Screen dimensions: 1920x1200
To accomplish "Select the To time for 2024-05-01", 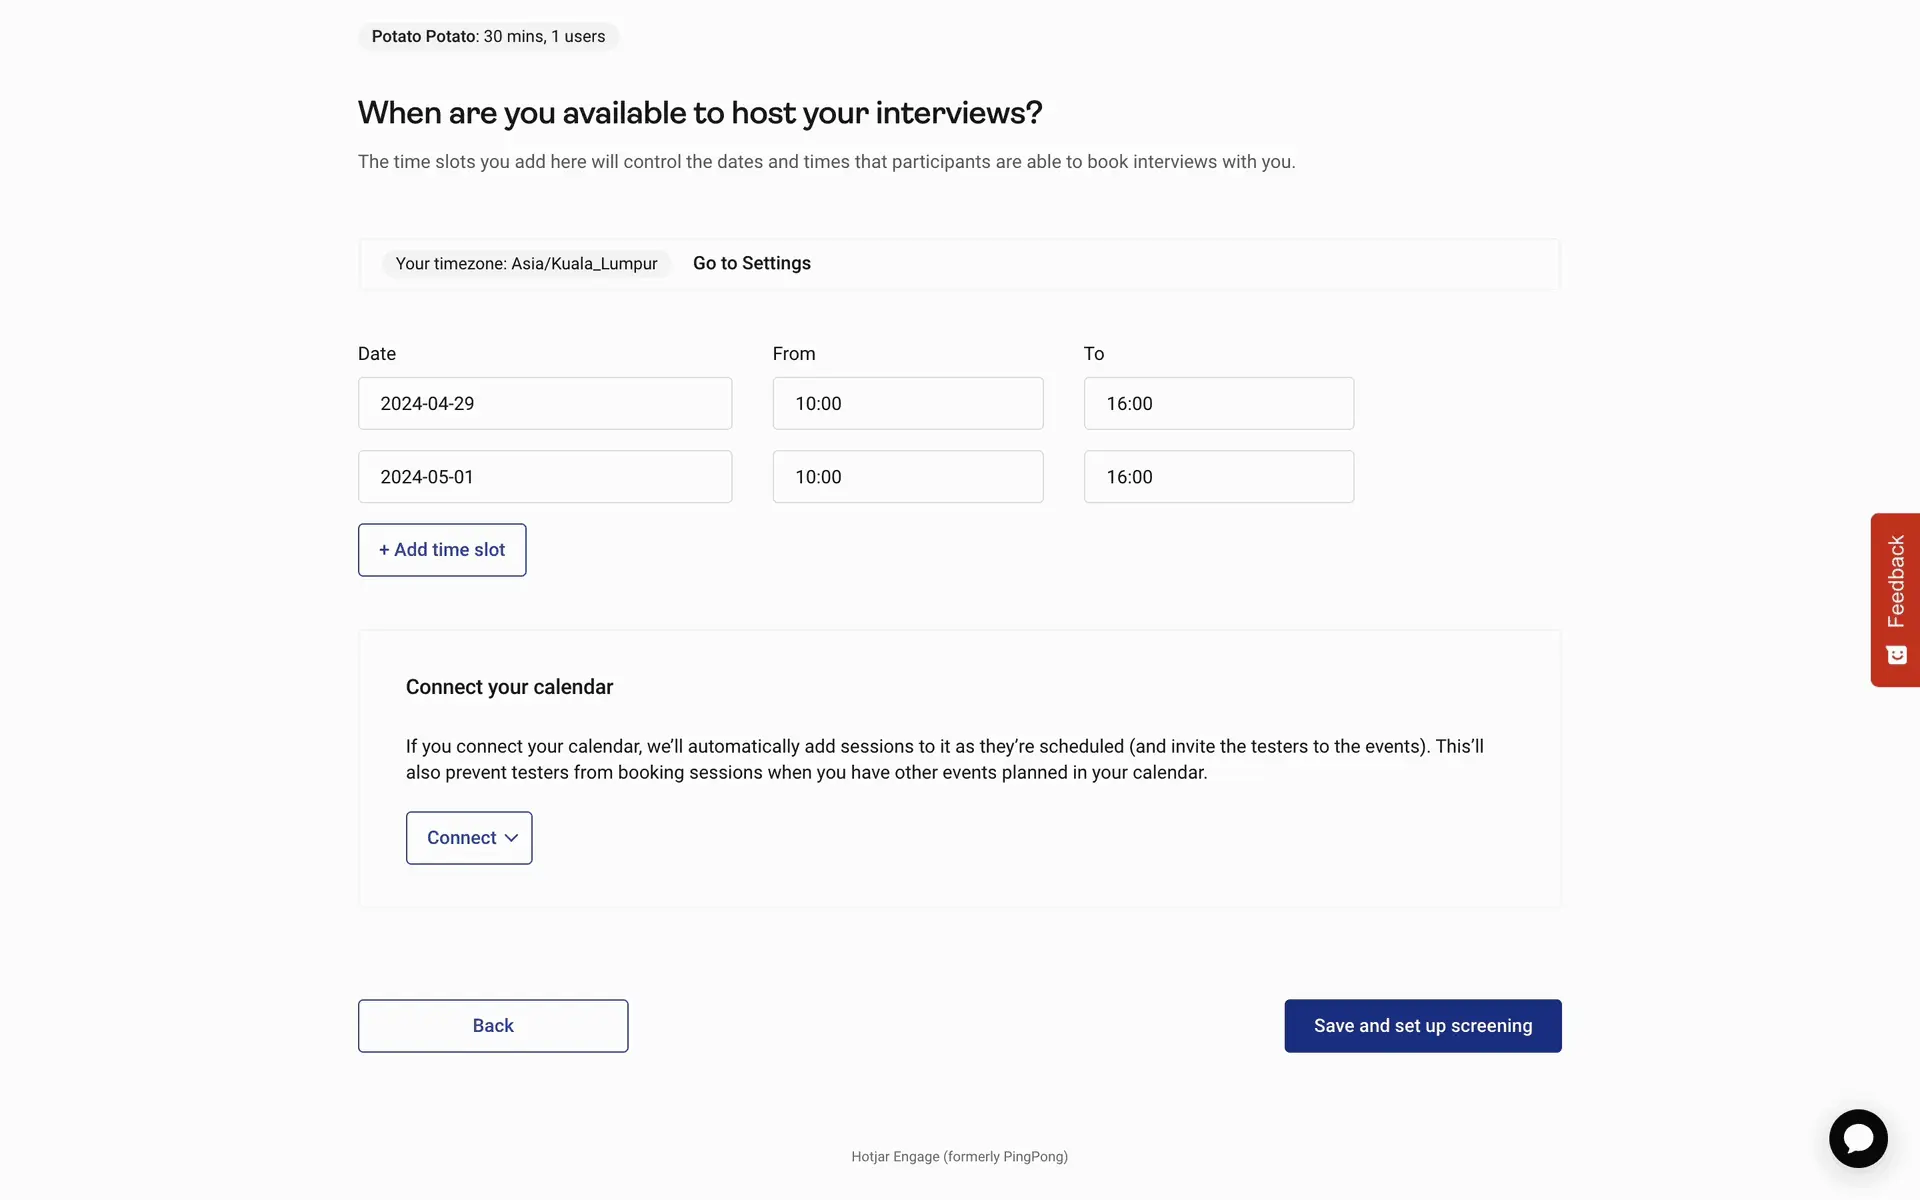I will pos(1218,477).
